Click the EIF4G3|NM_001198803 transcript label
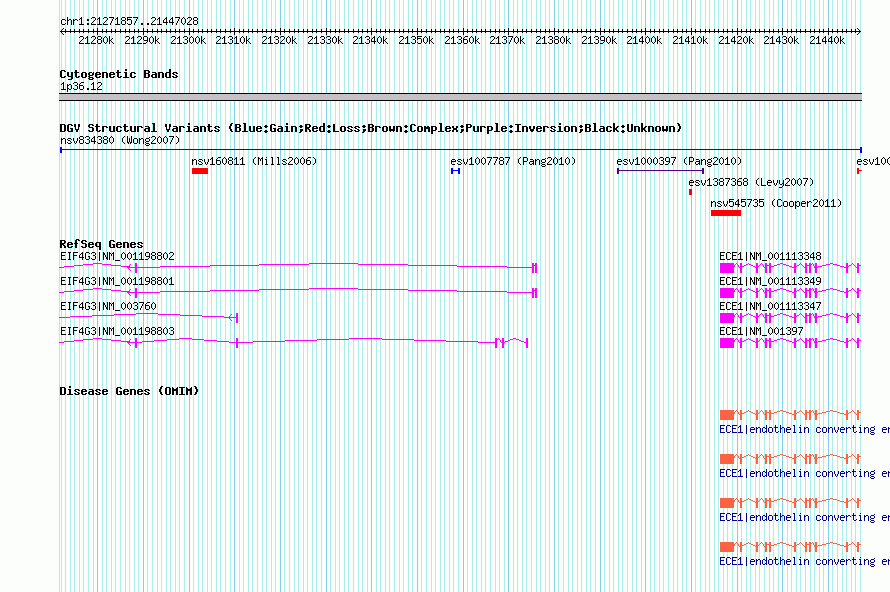Image resolution: width=890 pixels, height=592 pixels. (117, 331)
